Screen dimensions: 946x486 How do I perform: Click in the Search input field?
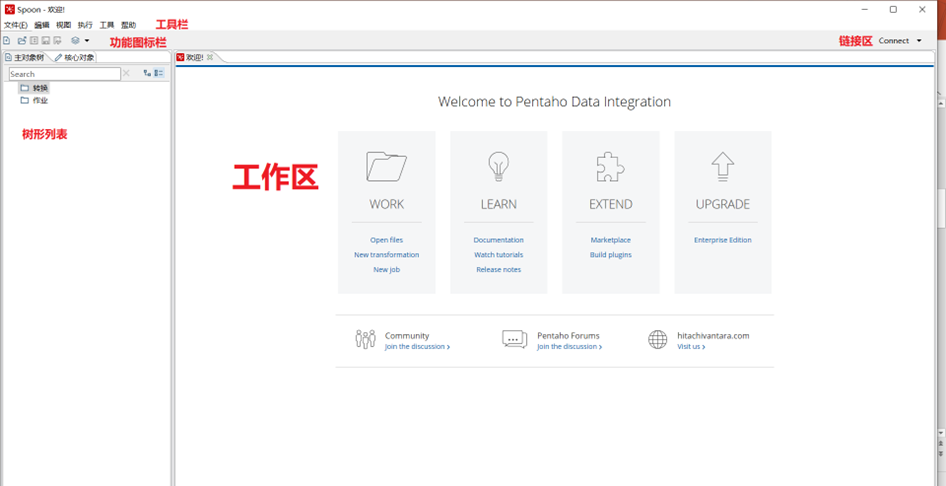tap(64, 74)
